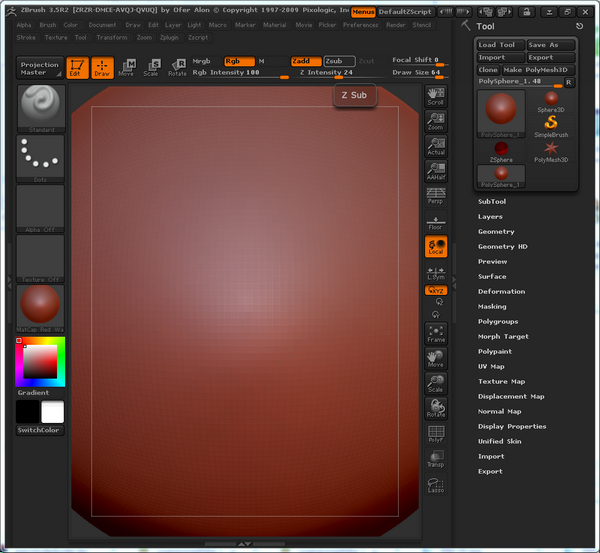The height and width of the screenshot is (553, 600).
Task: Select the Scale transform in top shelf
Action: point(152,68)
